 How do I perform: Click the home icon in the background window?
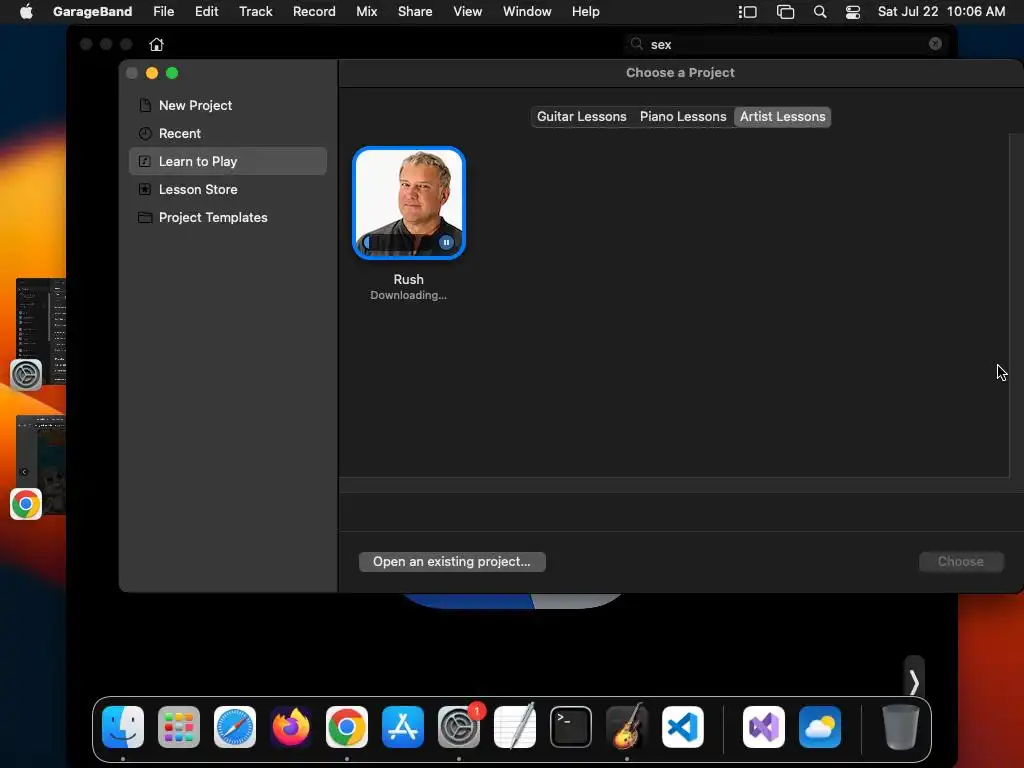(x=156, y=44)
